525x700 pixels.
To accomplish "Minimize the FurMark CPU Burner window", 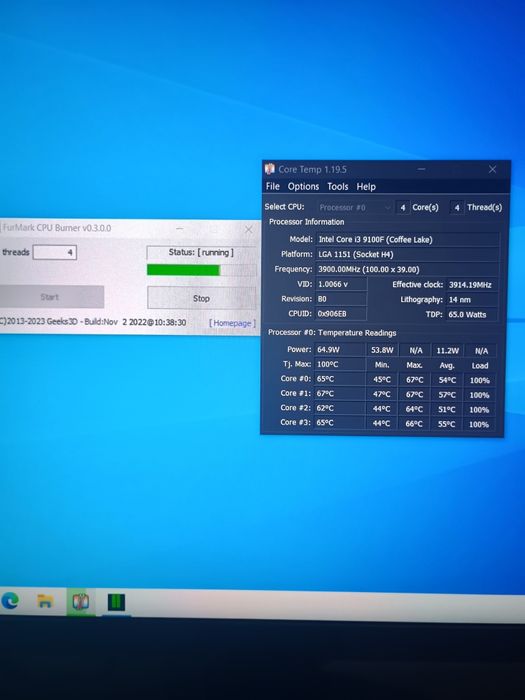I will pos(179,229).
